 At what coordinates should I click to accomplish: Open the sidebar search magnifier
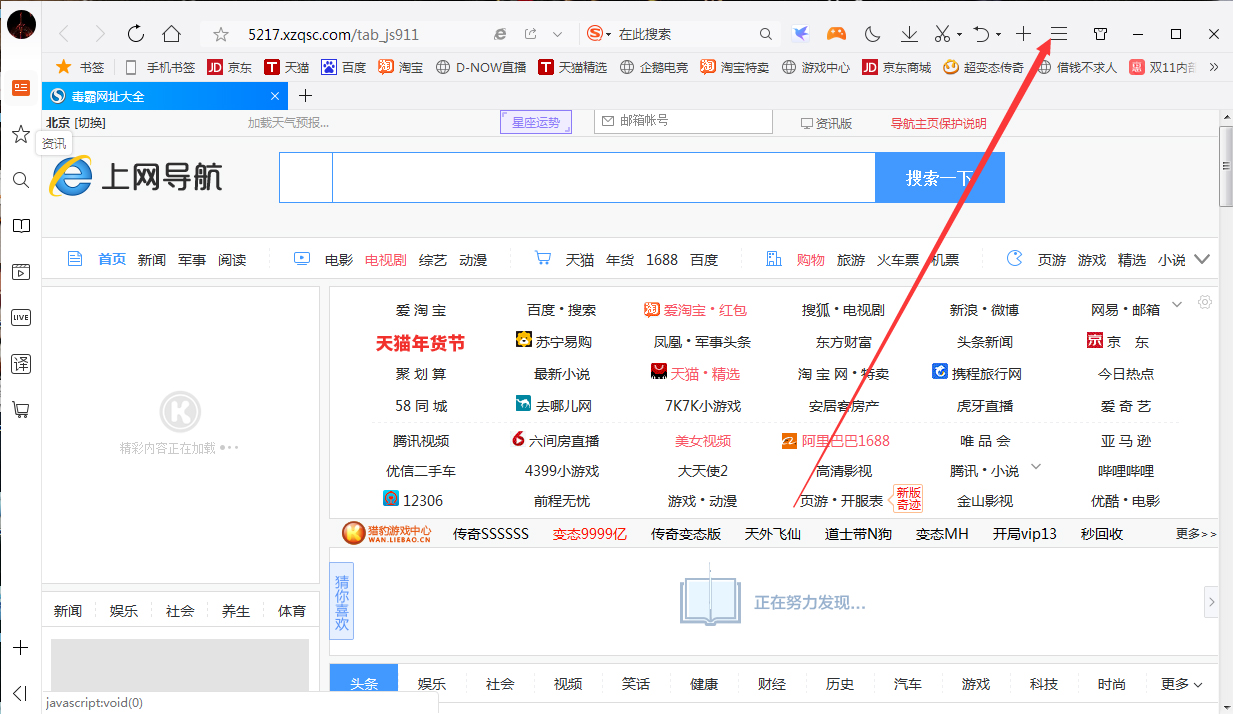point(20,180)
